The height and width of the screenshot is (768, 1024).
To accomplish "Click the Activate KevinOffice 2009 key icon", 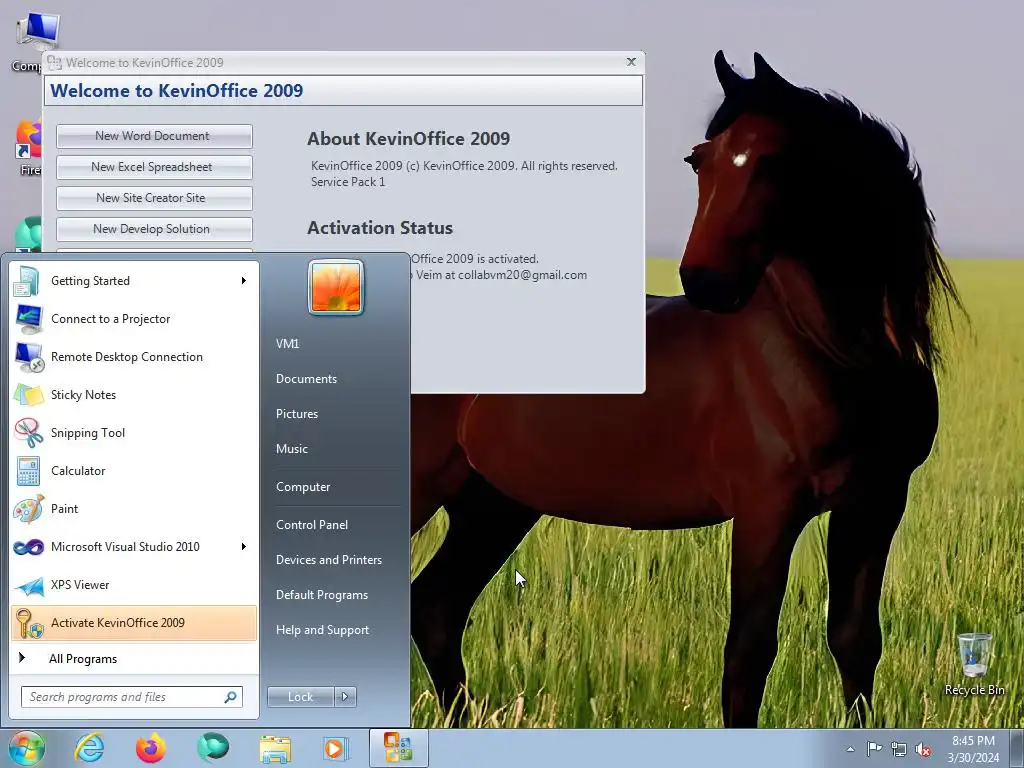I will point(28,622).
